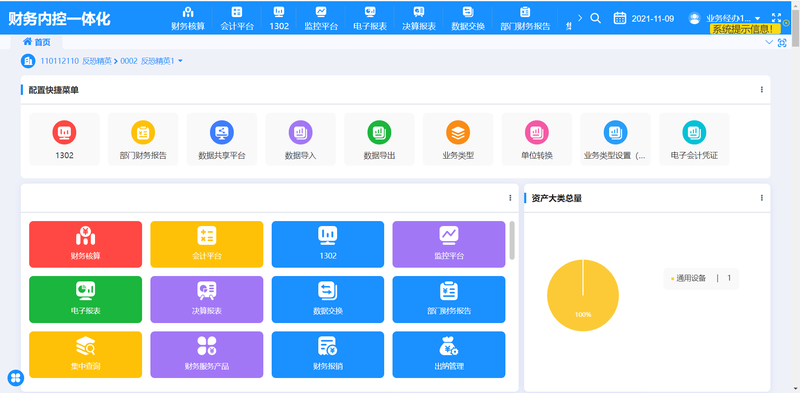Open 电子报表 in the top navigation bar

[x=370, y=18]
